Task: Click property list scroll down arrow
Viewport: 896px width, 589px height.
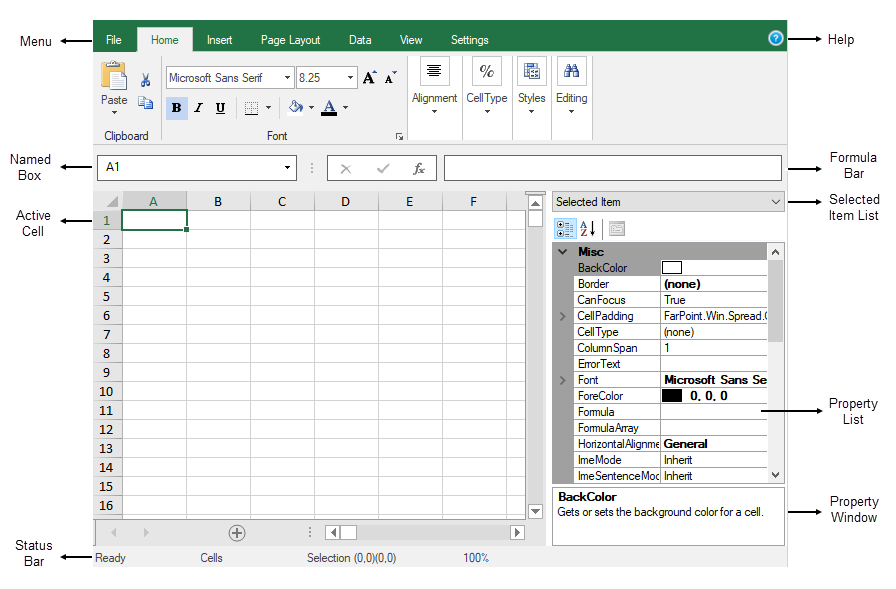Action: 775,475
